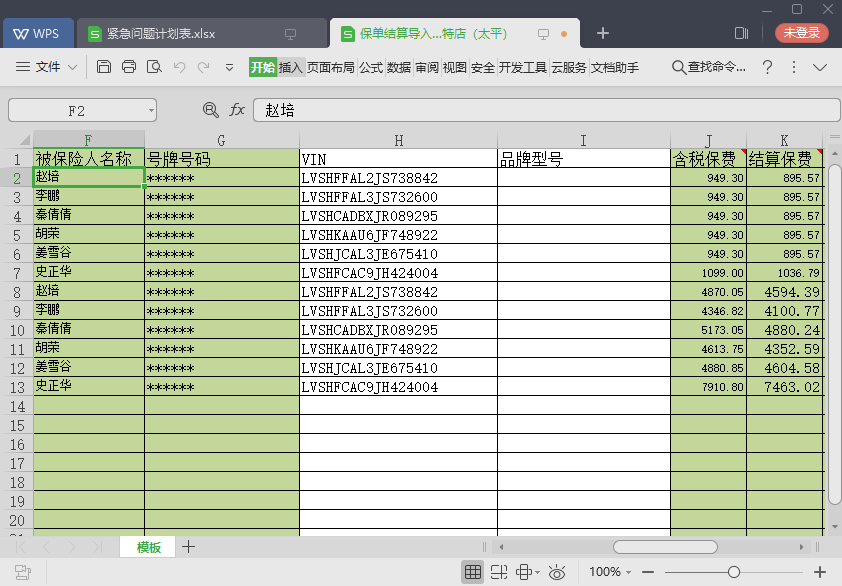The image size is (842, 586).
Task: Open Print Preview from the quick toolbar
Action: click(x=154, y=67)
